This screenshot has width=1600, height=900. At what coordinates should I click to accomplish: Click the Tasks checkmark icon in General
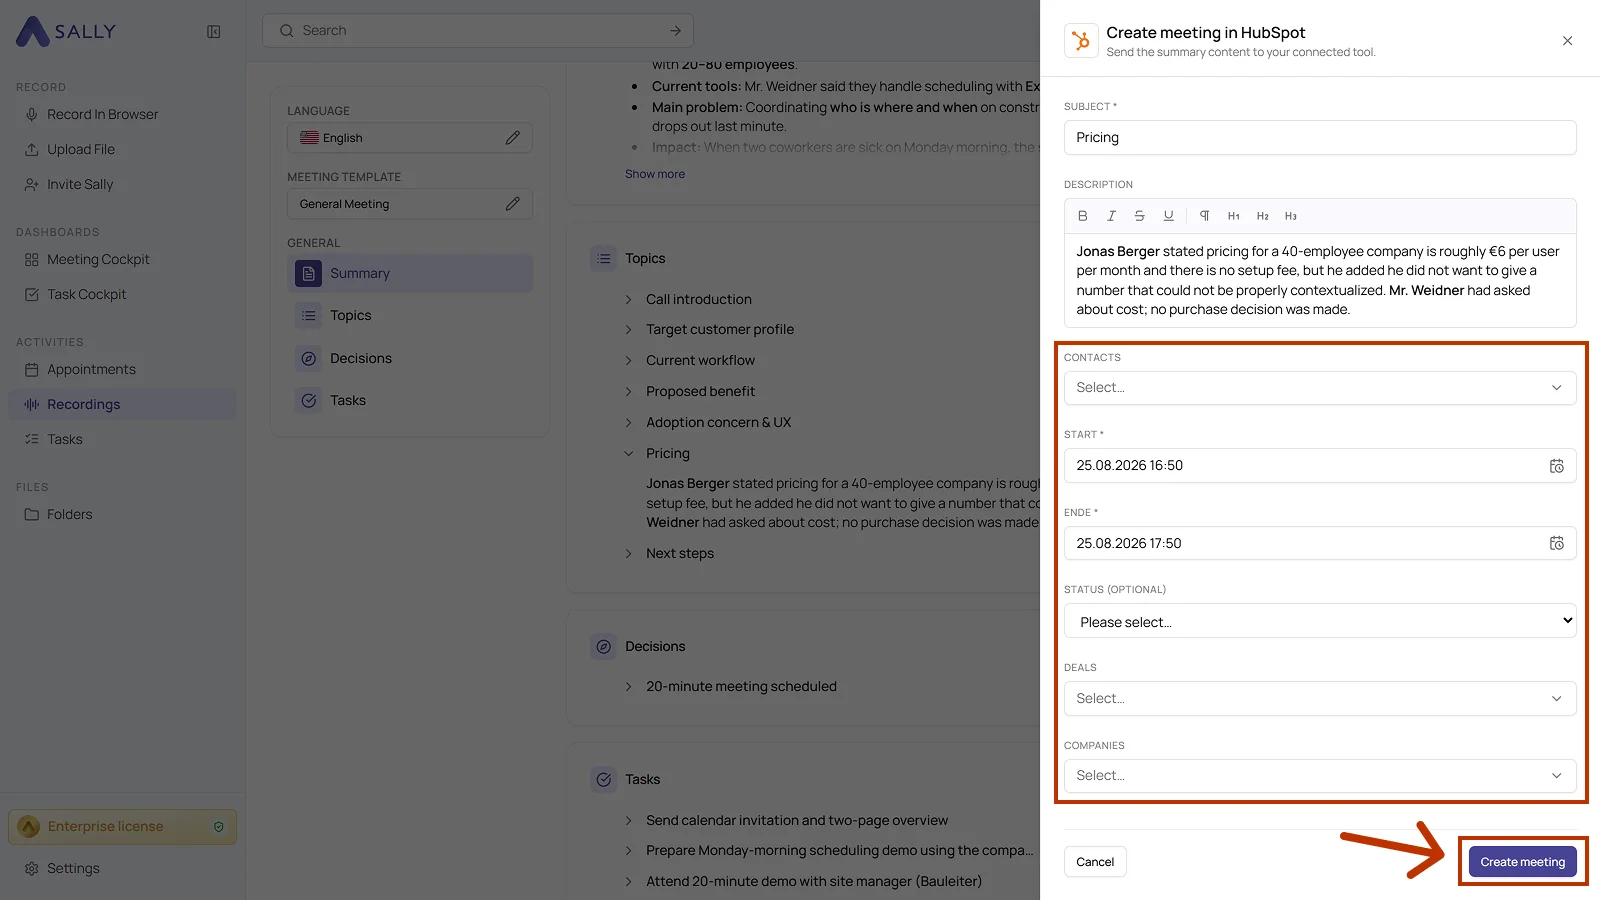click(x=309, y=401)
